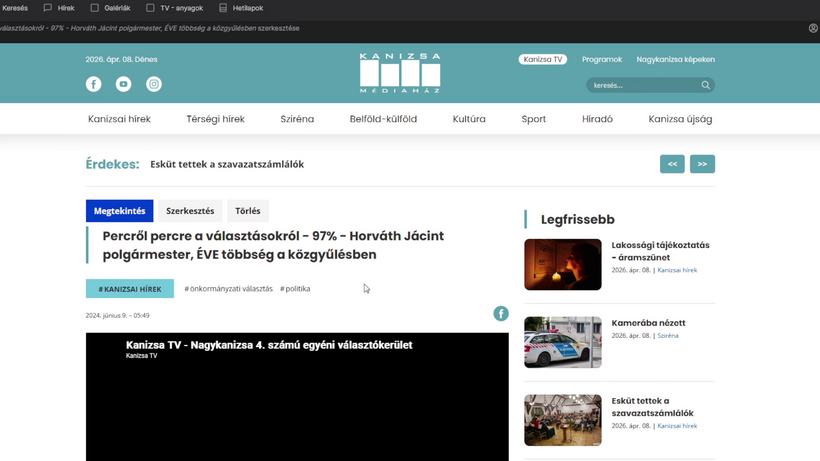Image resolution: width=820 pixels, height=461 pixels.
Task: Click the date text 2026. ápr. 08. Dénes
Action: 121,60
